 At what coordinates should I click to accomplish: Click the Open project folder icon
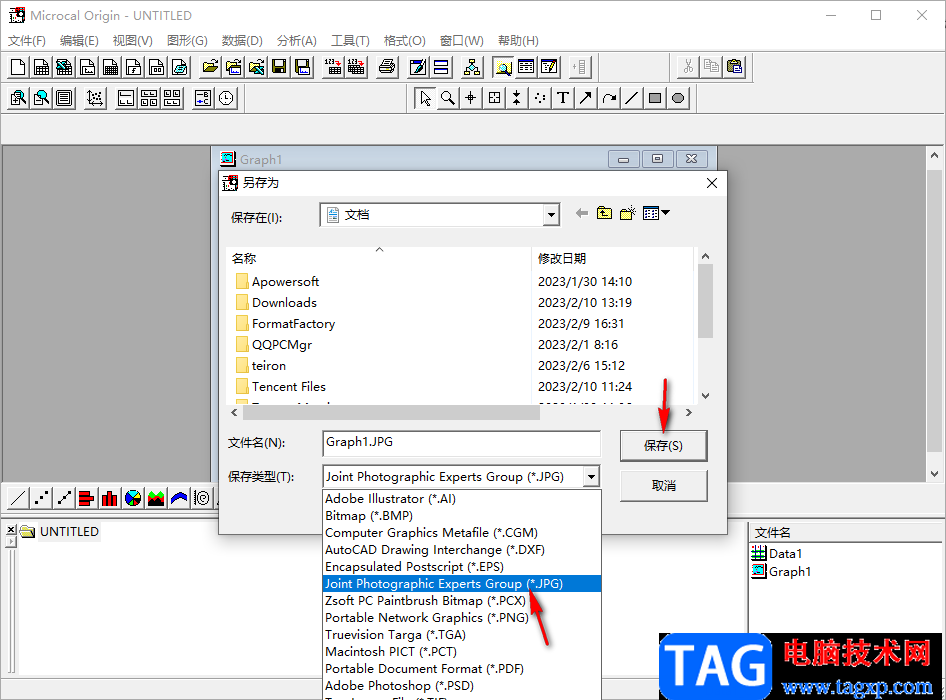coord(210,67)
